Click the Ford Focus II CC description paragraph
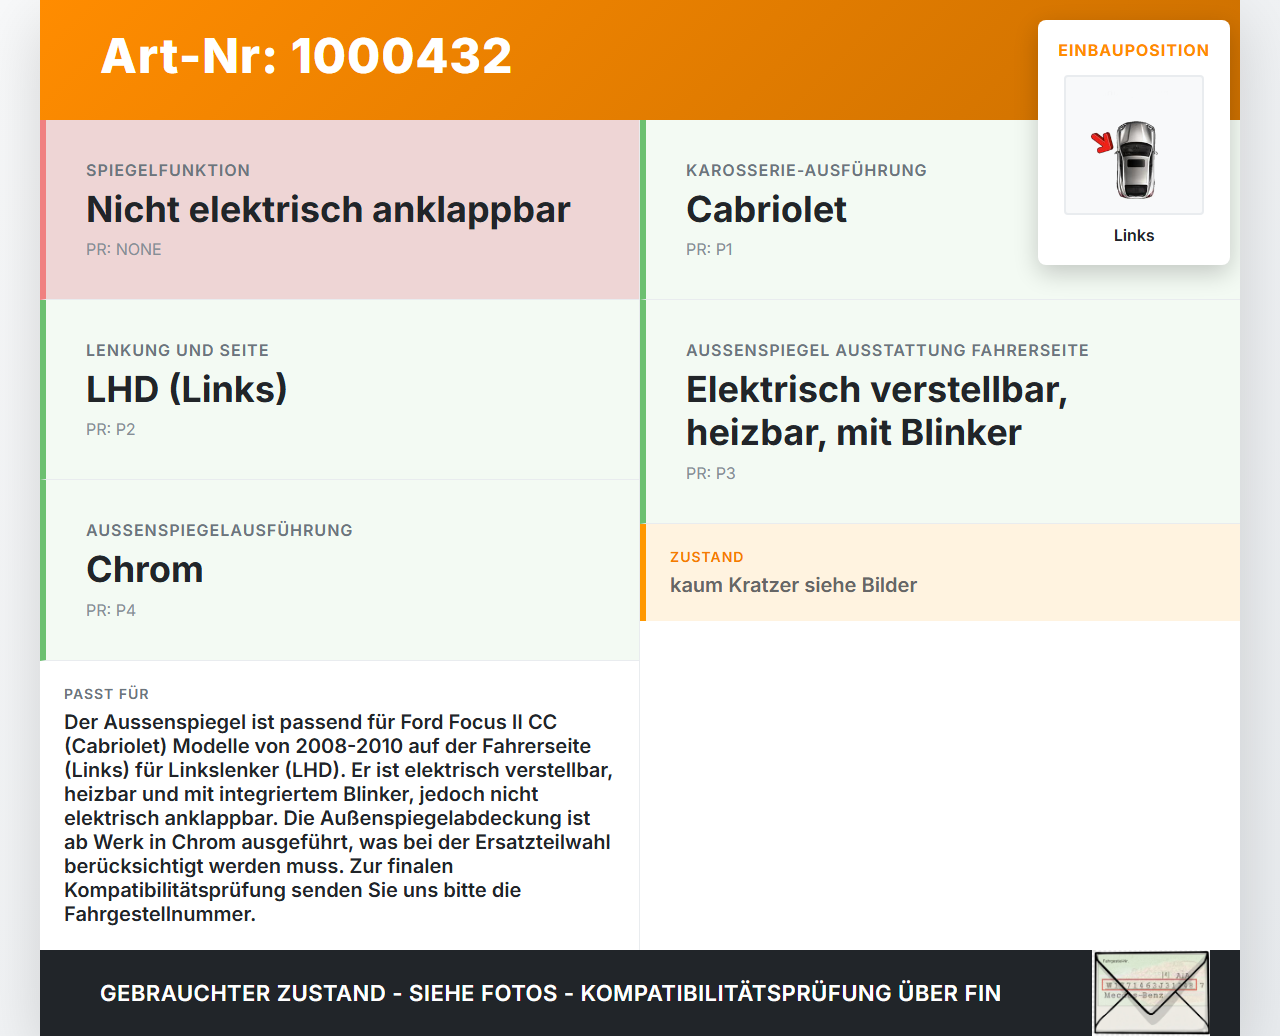Screen dimensions: 1280x1036 pyautogui.click(x=340, y=818)
